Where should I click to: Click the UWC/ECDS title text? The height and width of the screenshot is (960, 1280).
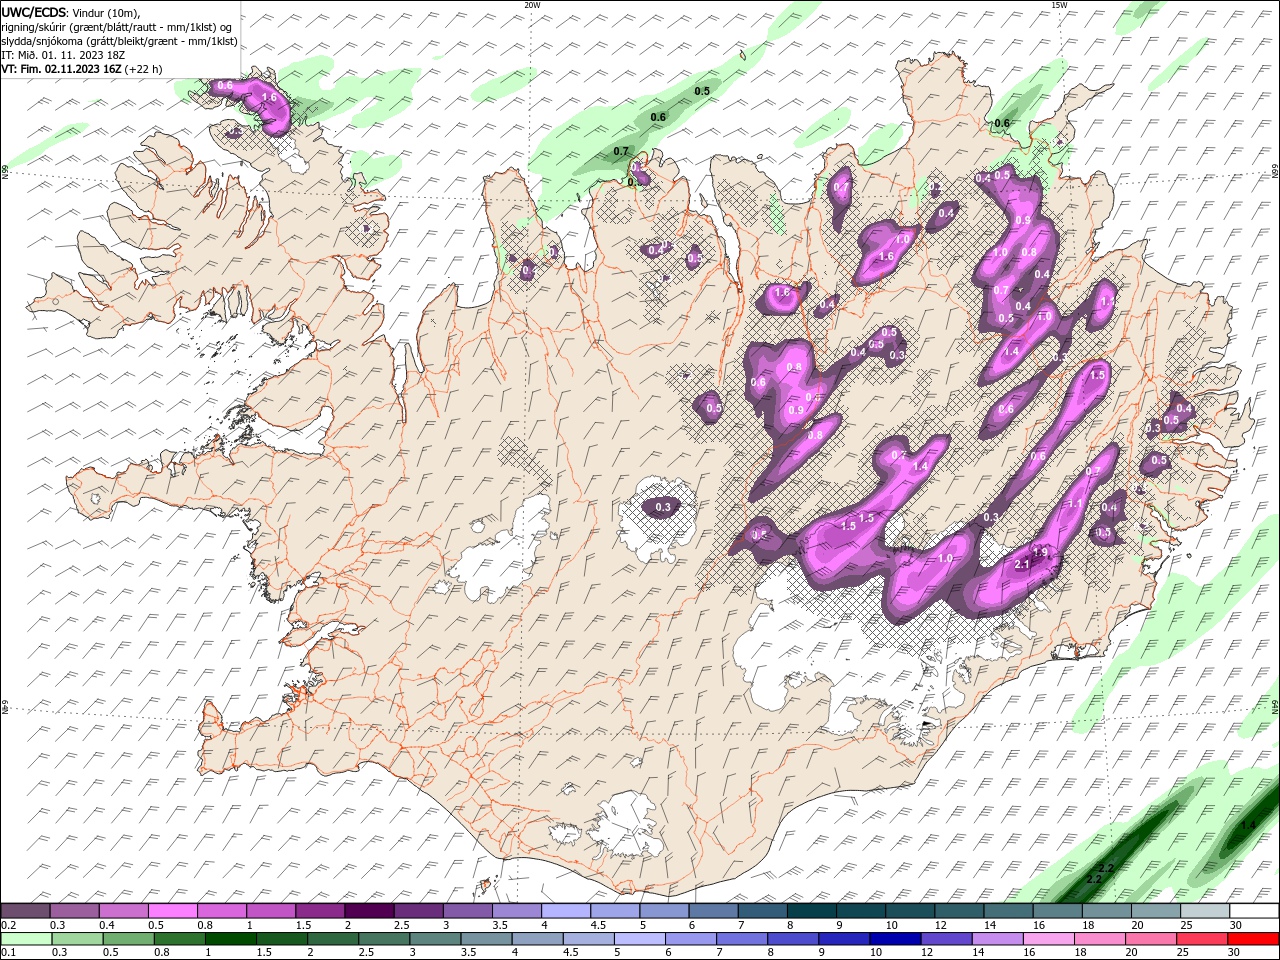pos(34,12)
